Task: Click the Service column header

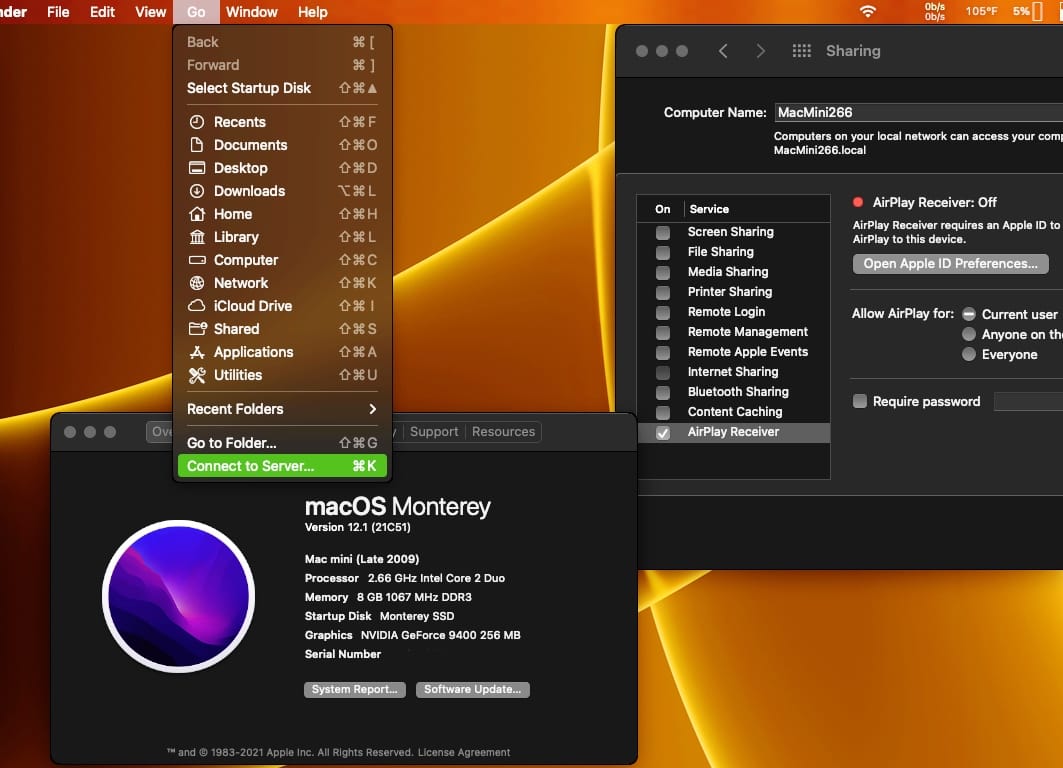Action: [709, 209]
